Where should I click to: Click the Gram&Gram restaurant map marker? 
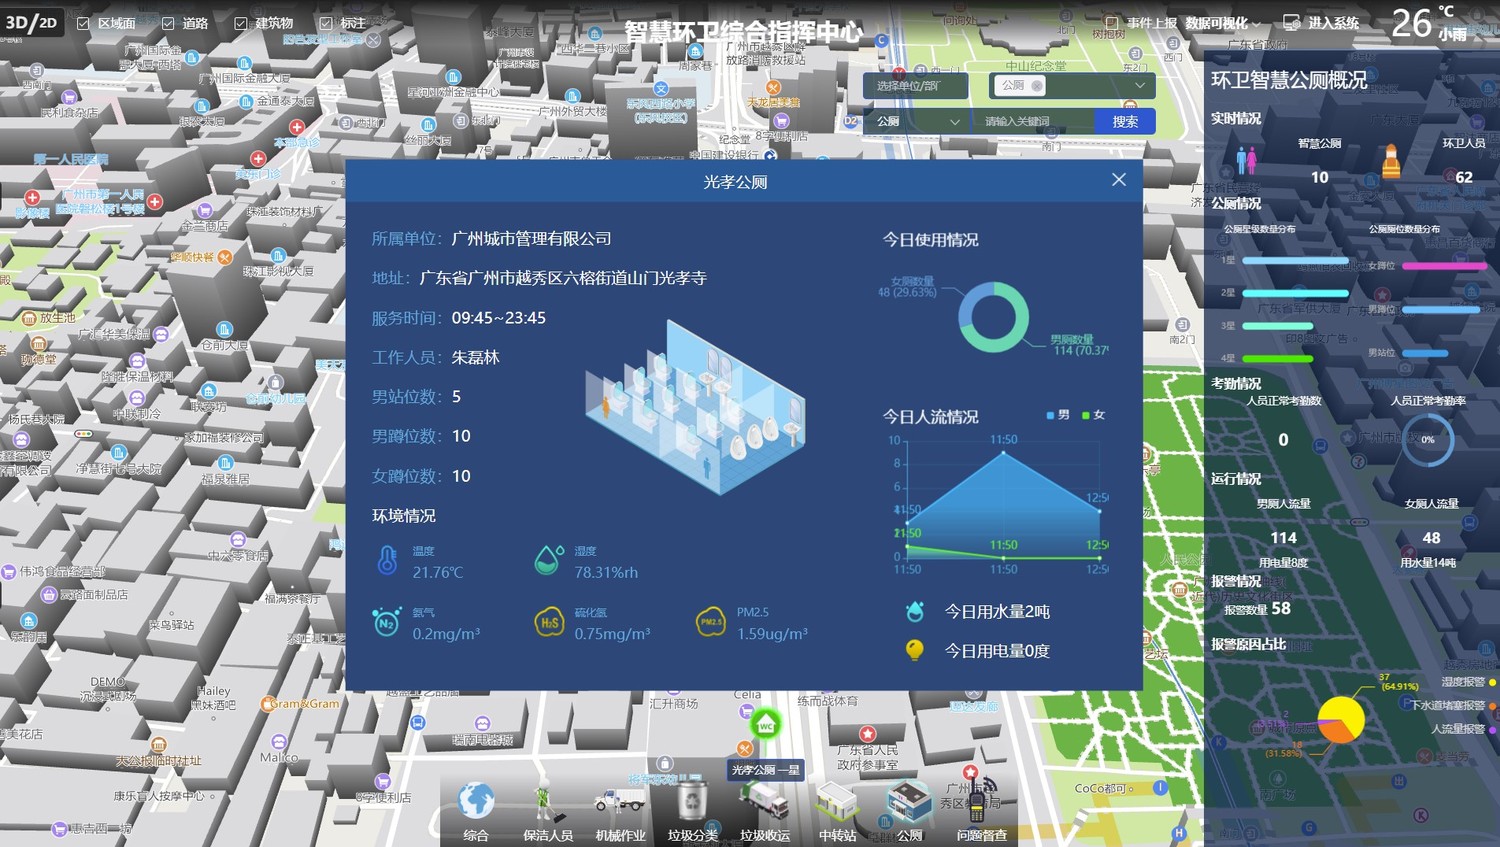(x=267, y=704)
